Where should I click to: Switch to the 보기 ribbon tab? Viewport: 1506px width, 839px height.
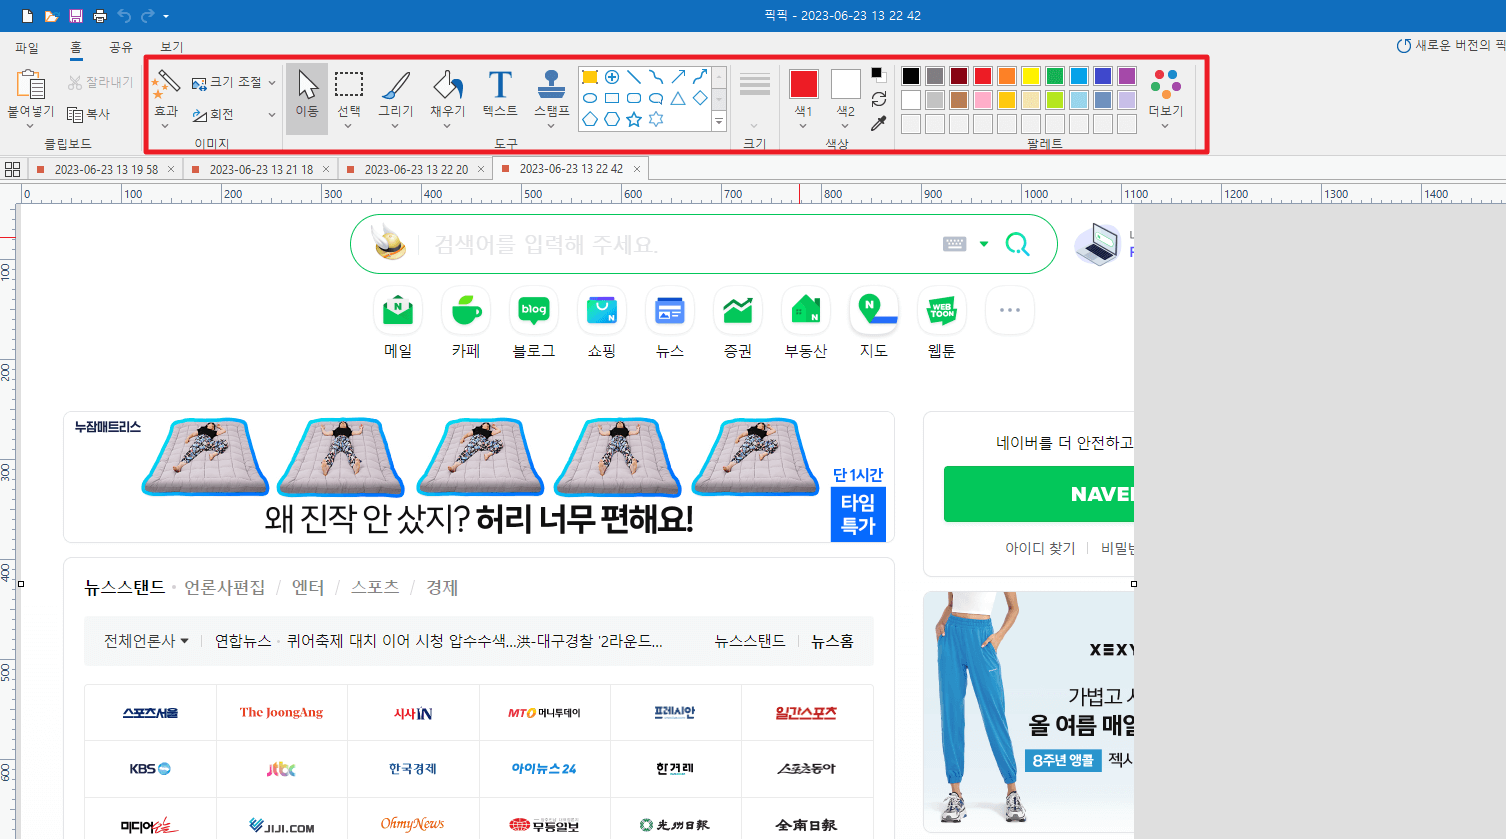170,46
